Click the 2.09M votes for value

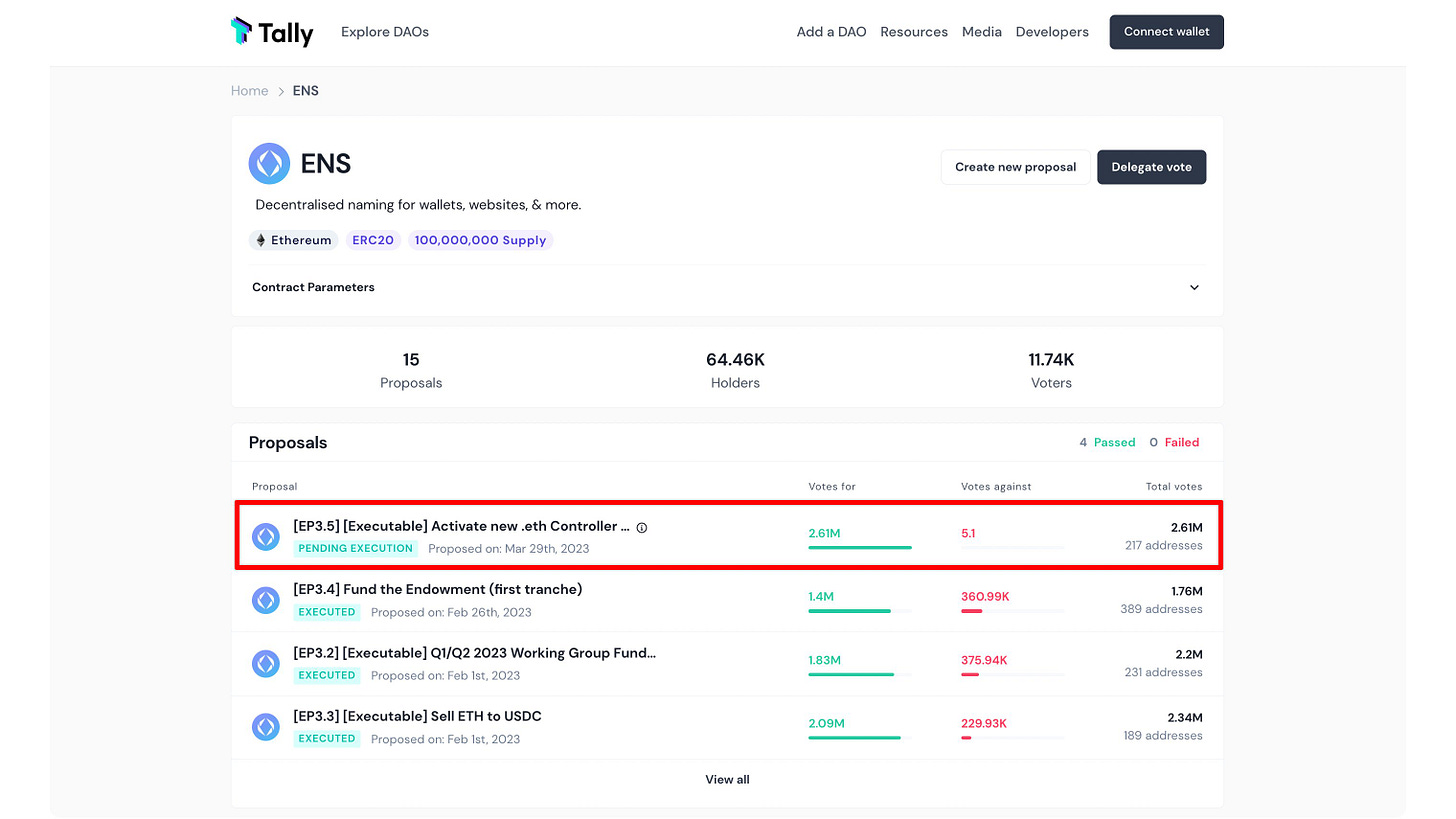point(826,723)
